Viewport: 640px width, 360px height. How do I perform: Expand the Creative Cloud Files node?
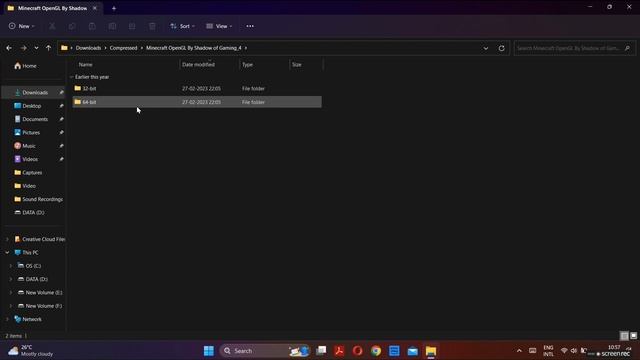tap(7, 239)
